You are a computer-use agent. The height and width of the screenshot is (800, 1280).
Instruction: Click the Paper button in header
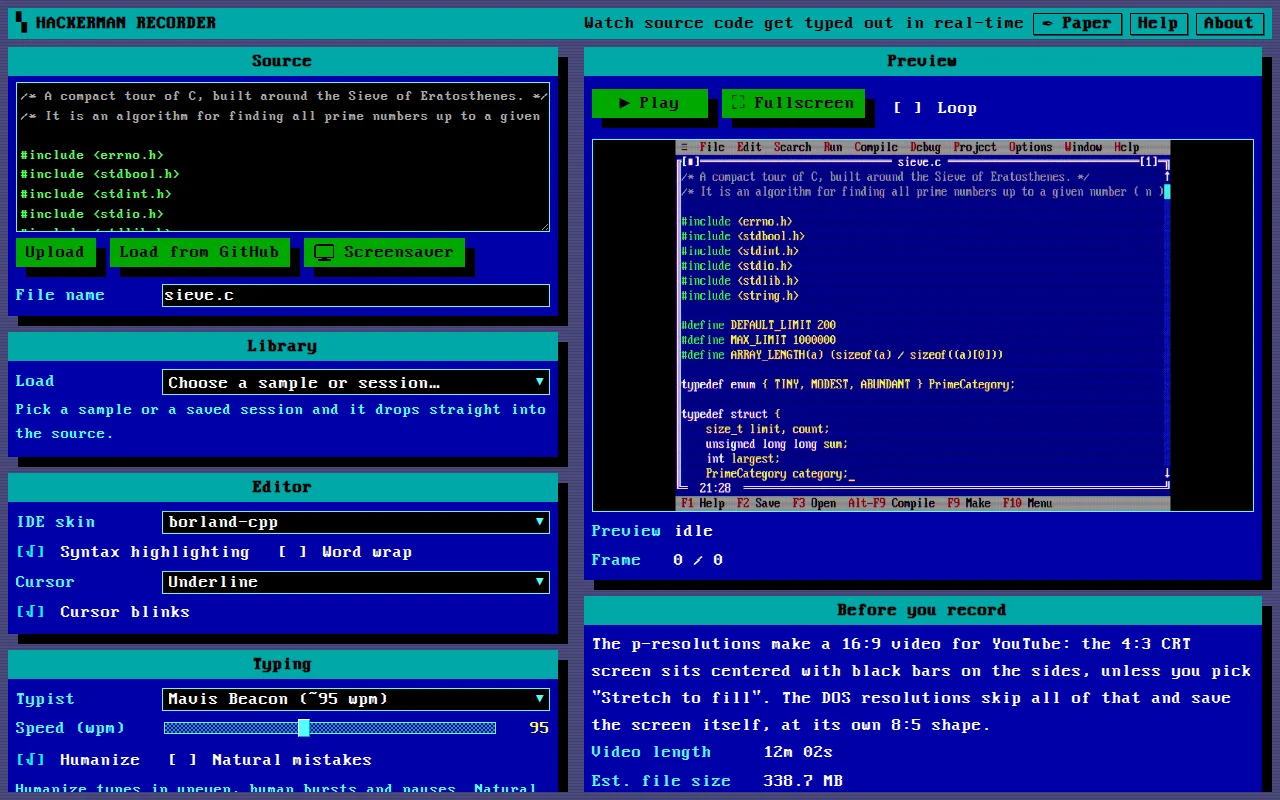(1077, 23)
